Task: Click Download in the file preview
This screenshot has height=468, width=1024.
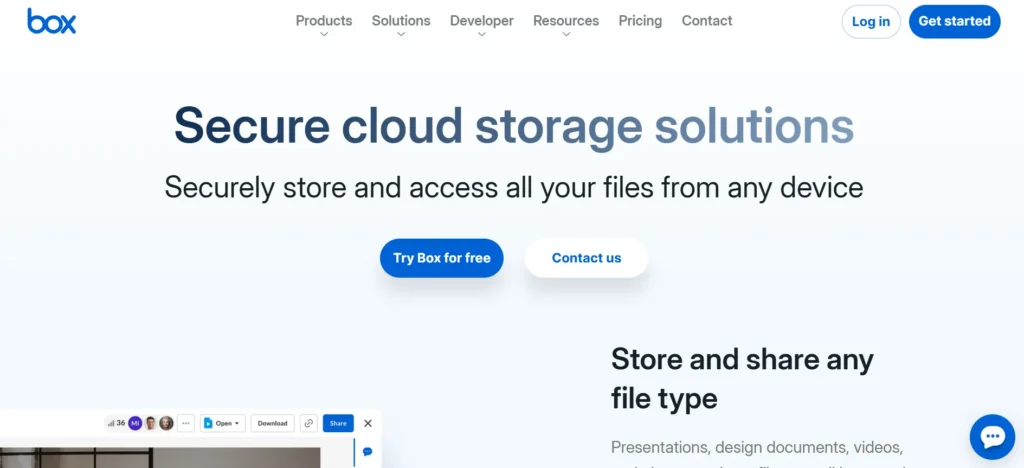Action: tap(272, 423)
